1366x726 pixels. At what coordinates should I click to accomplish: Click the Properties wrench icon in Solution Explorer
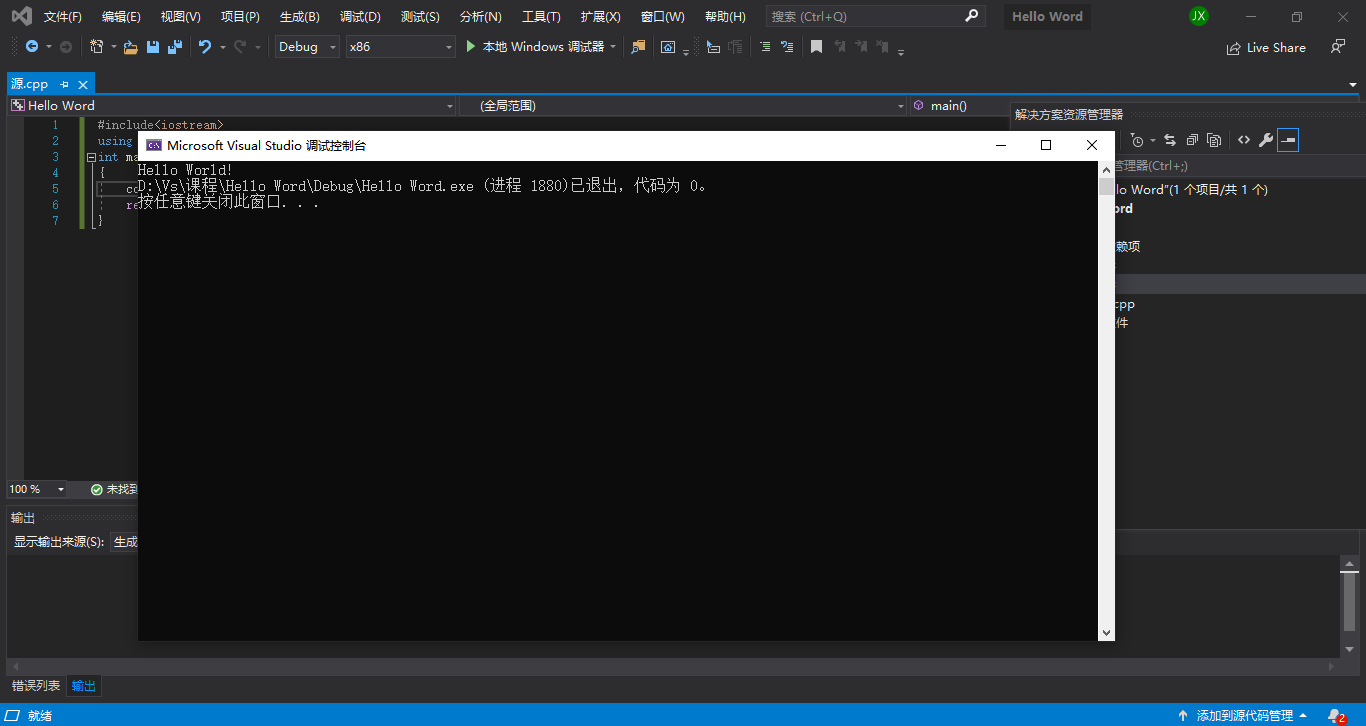pyautogui.click(x=1265, y=140)
